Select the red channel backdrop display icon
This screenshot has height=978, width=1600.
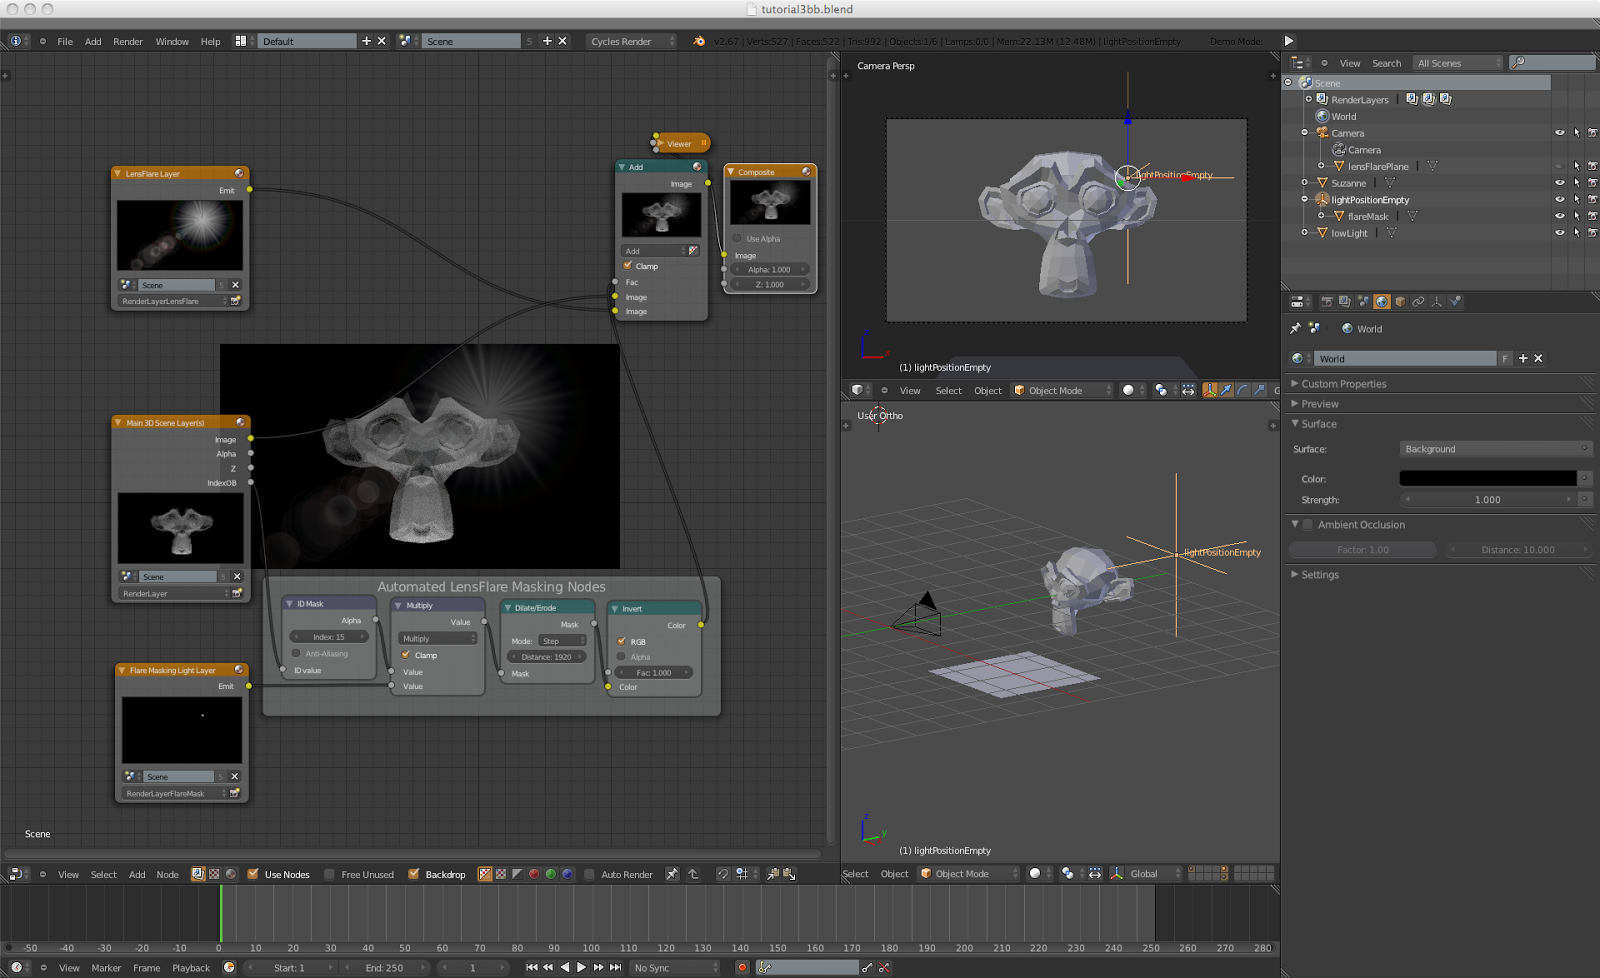(x=534, y=874)
